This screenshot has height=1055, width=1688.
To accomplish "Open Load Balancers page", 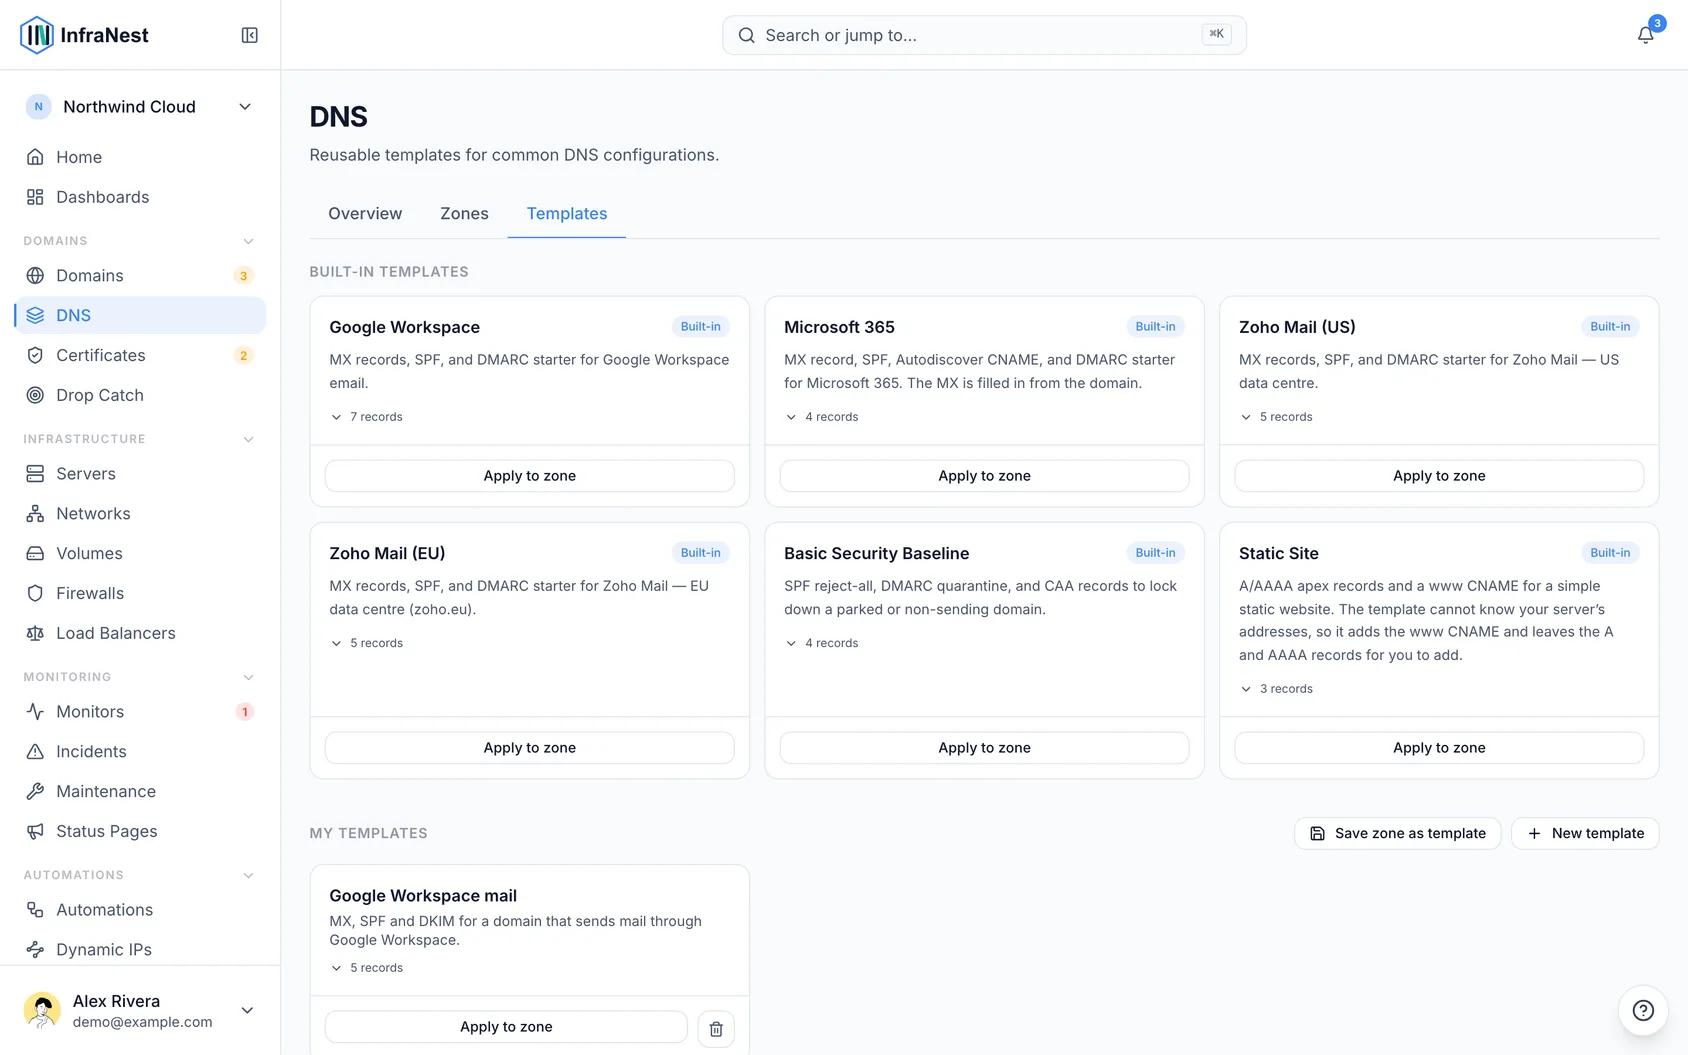I will pyautogui.click(x=140, y=633).
